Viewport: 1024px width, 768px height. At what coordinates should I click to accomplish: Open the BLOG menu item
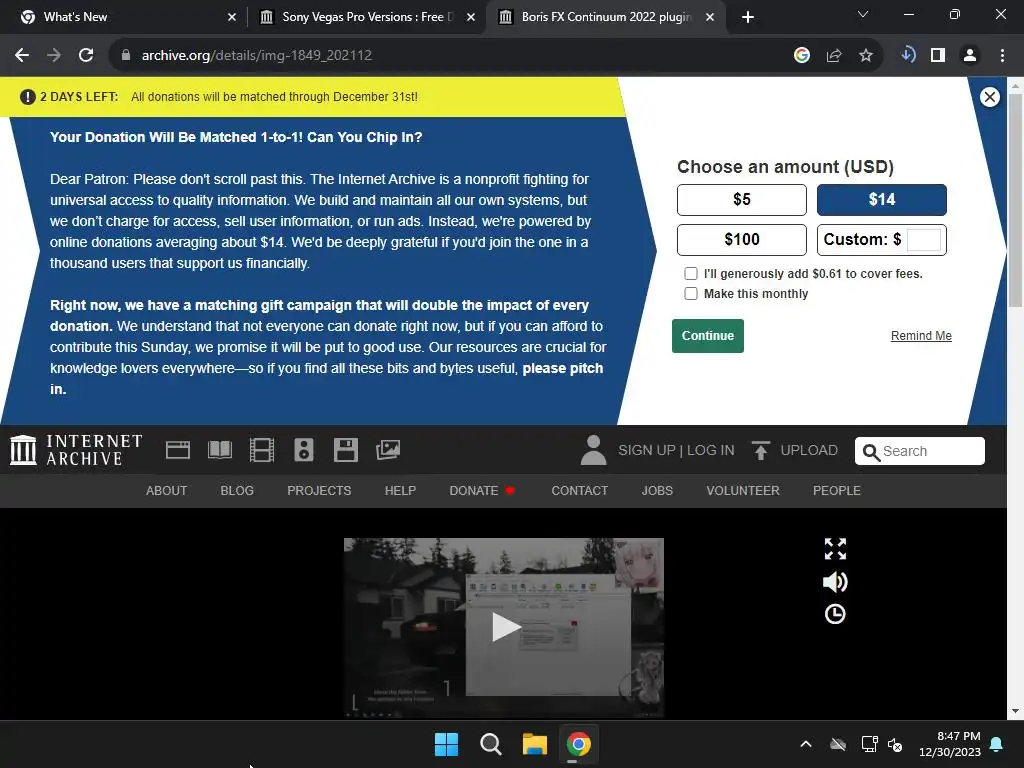click(x=237, y=490)
